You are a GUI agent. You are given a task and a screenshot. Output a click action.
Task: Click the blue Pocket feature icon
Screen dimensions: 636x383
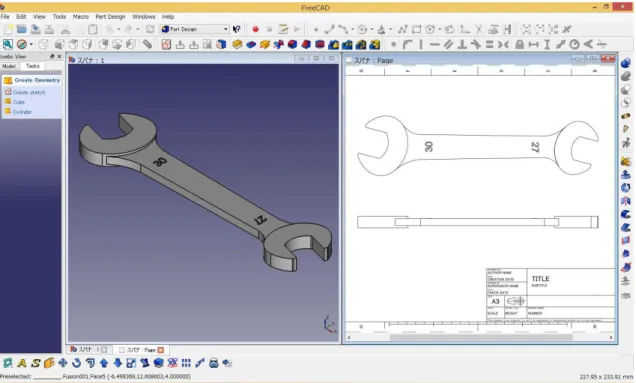click(251, 44)
